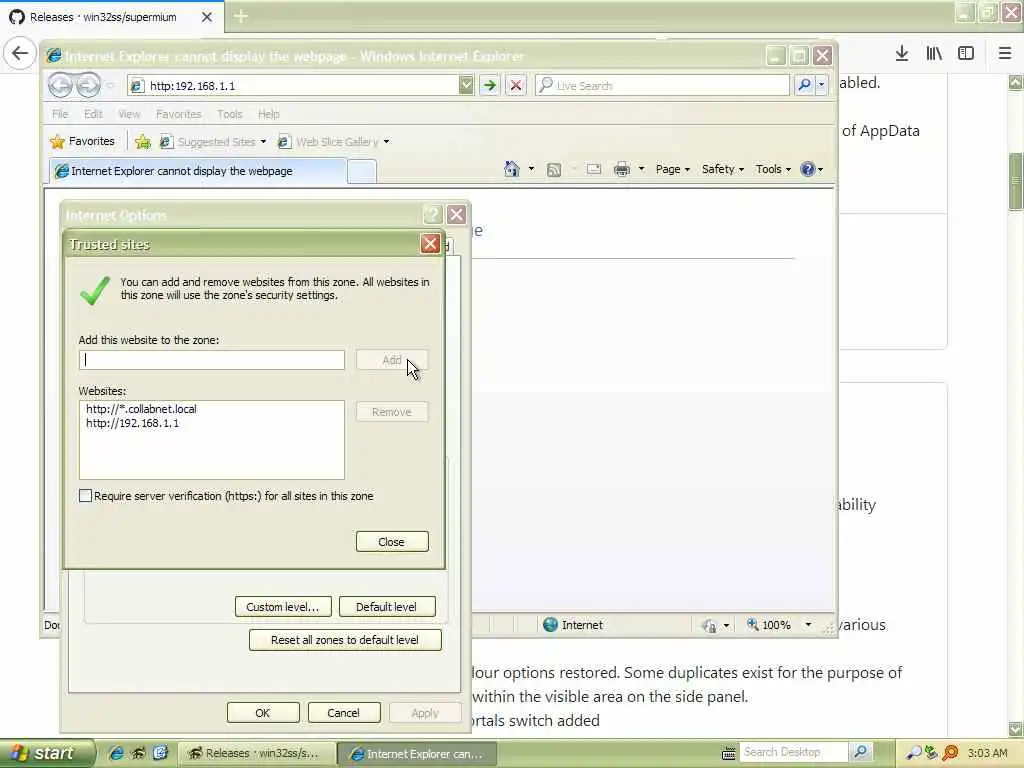Screen dimensions: 1024x768
Task: Click OK in Internet Options dialog
Action: pyautogui.click(x=263, y=712)
